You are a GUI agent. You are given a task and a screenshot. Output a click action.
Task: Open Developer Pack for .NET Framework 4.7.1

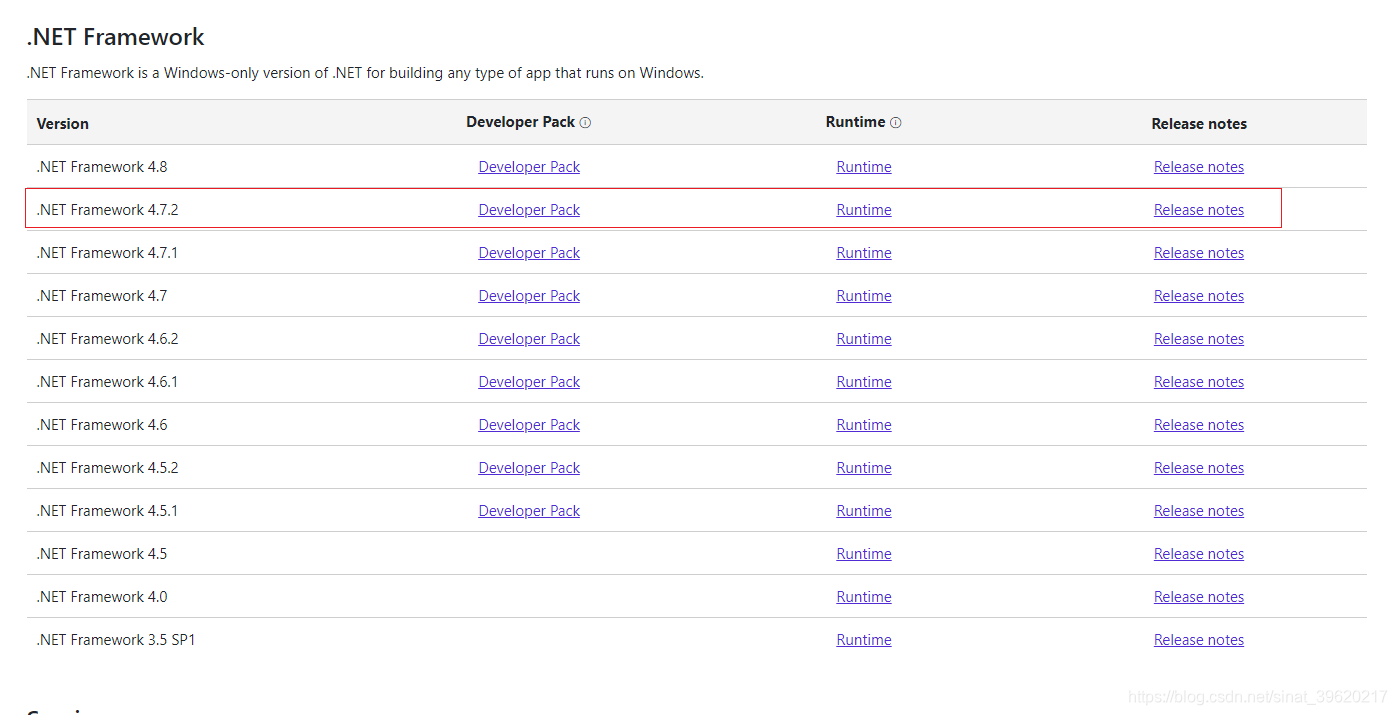529,253
